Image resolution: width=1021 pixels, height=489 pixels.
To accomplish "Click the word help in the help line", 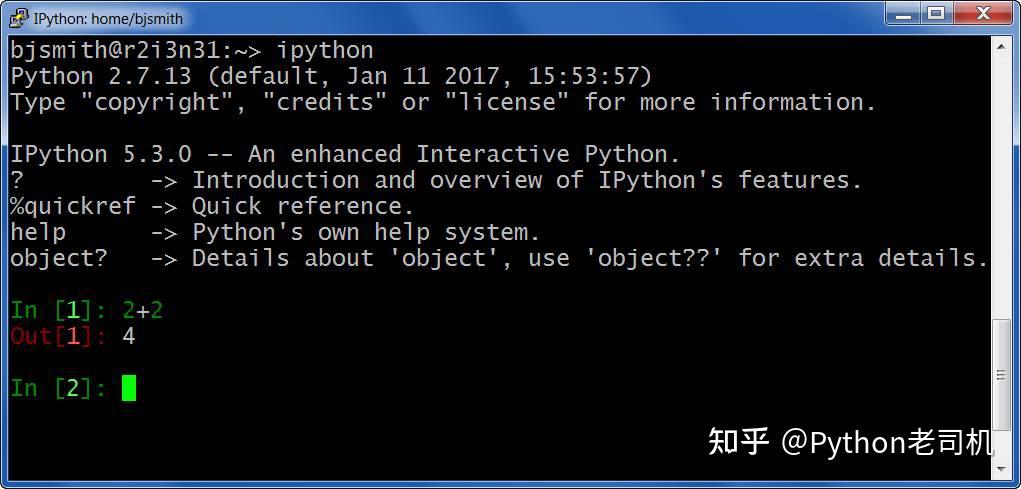I will pyautogui.click(x=38, y=232).
